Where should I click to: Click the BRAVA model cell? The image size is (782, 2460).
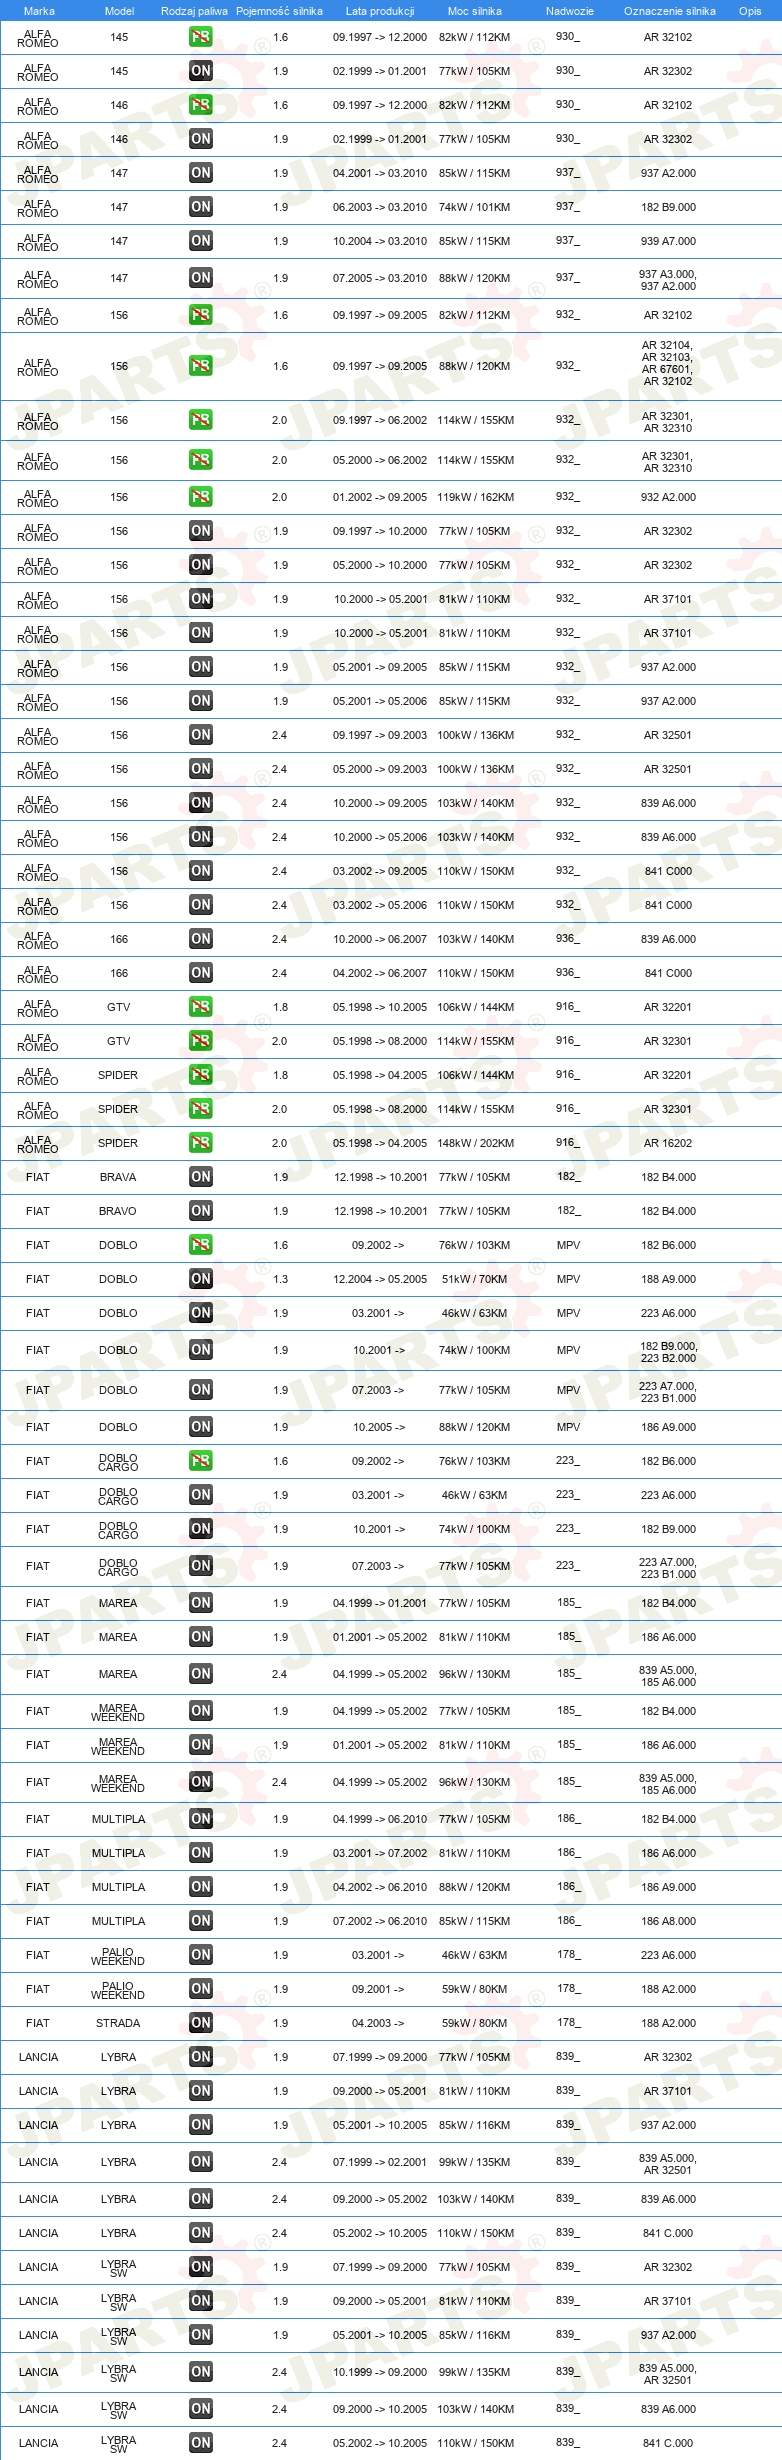pos(118,1177)
